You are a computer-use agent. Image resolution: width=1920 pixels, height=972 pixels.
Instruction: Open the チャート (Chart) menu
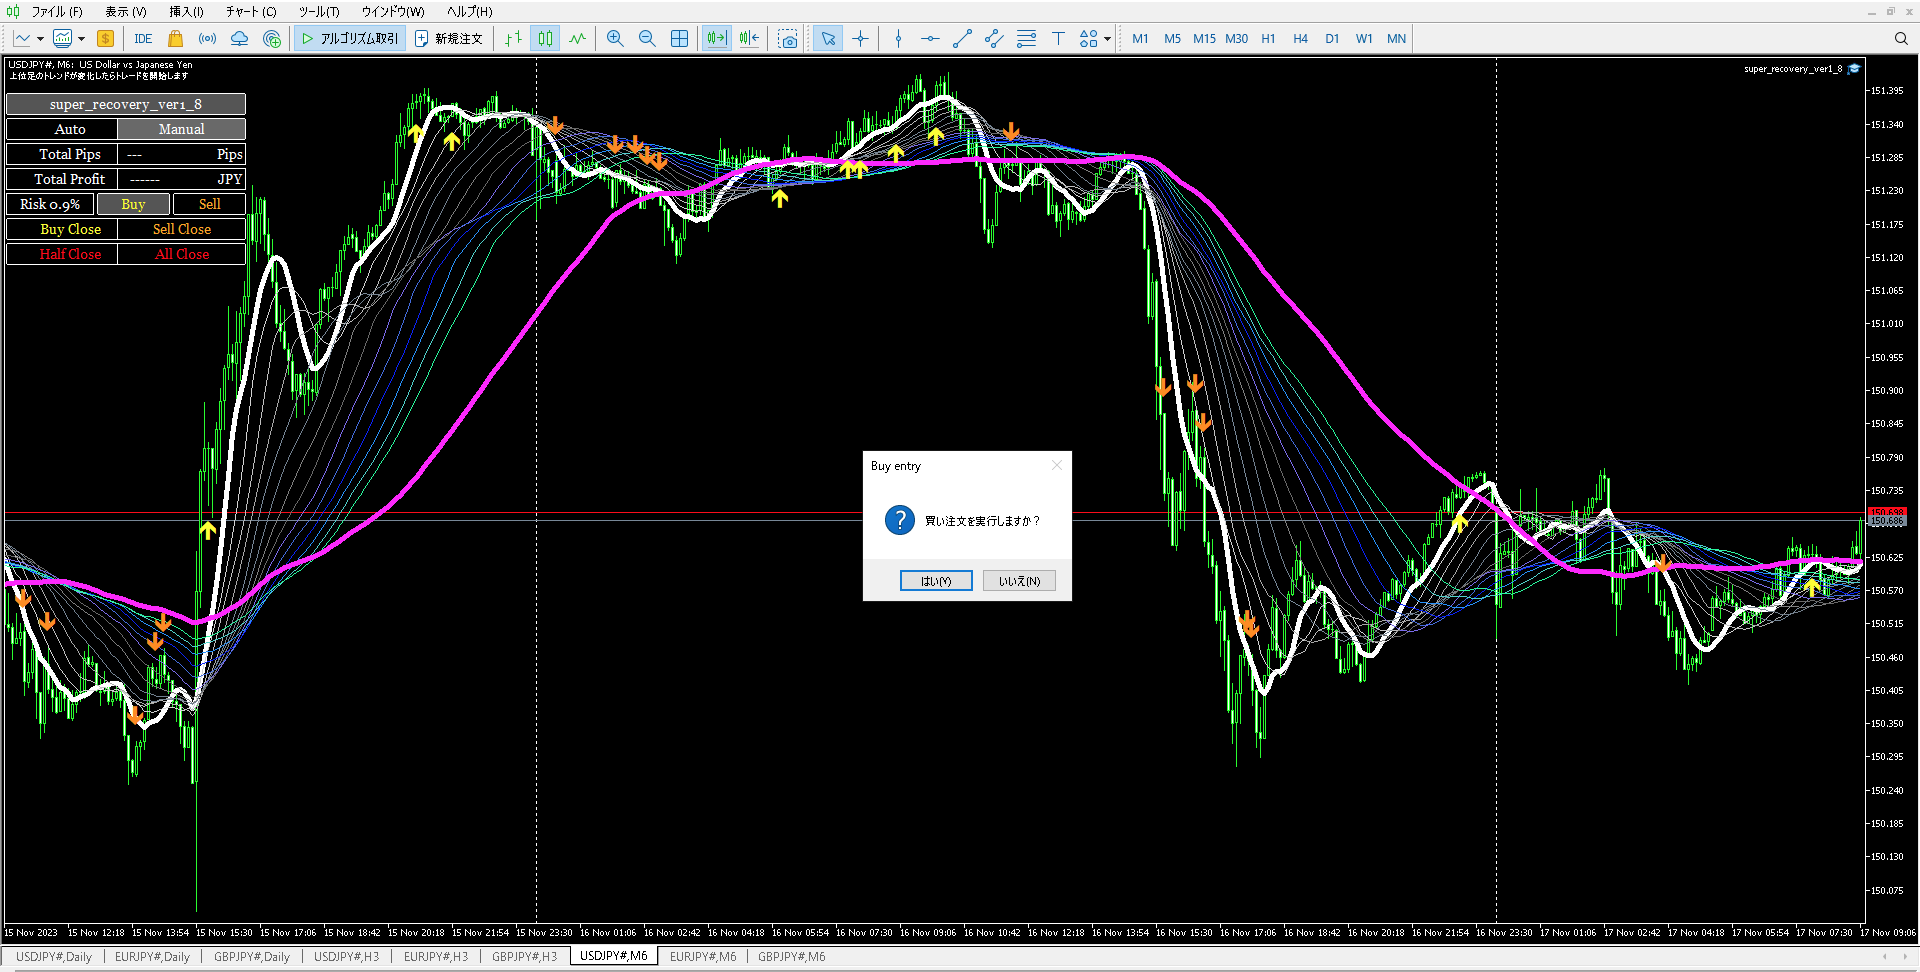[251, 12]
